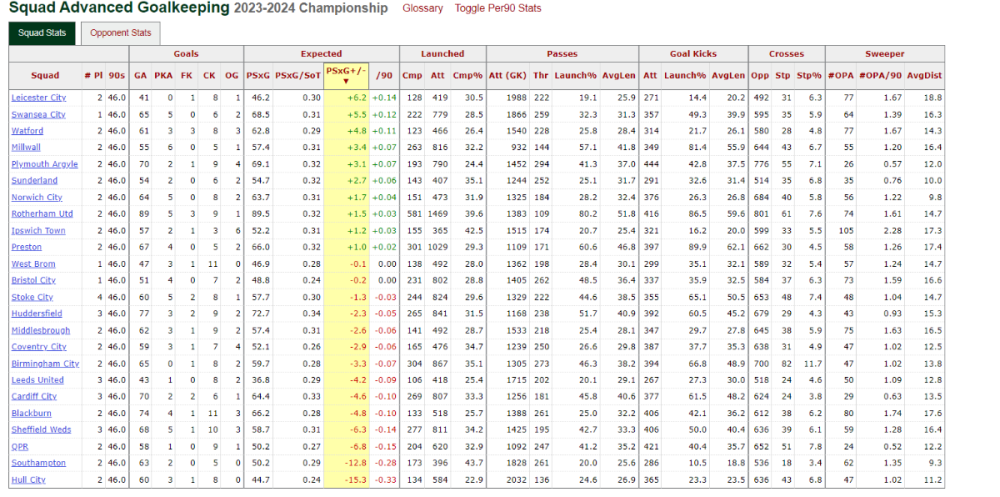This screenshot has height=497, width=1000.
Task: Open the Plymouth Argyle link
Action: click(x=43, y=164)
